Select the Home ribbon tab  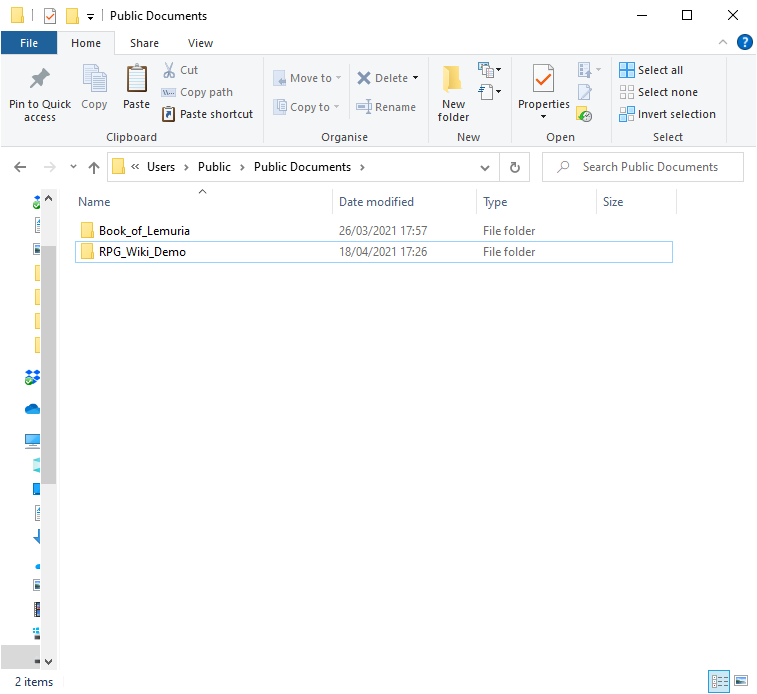pyautogui.click(x=86, y=43)
